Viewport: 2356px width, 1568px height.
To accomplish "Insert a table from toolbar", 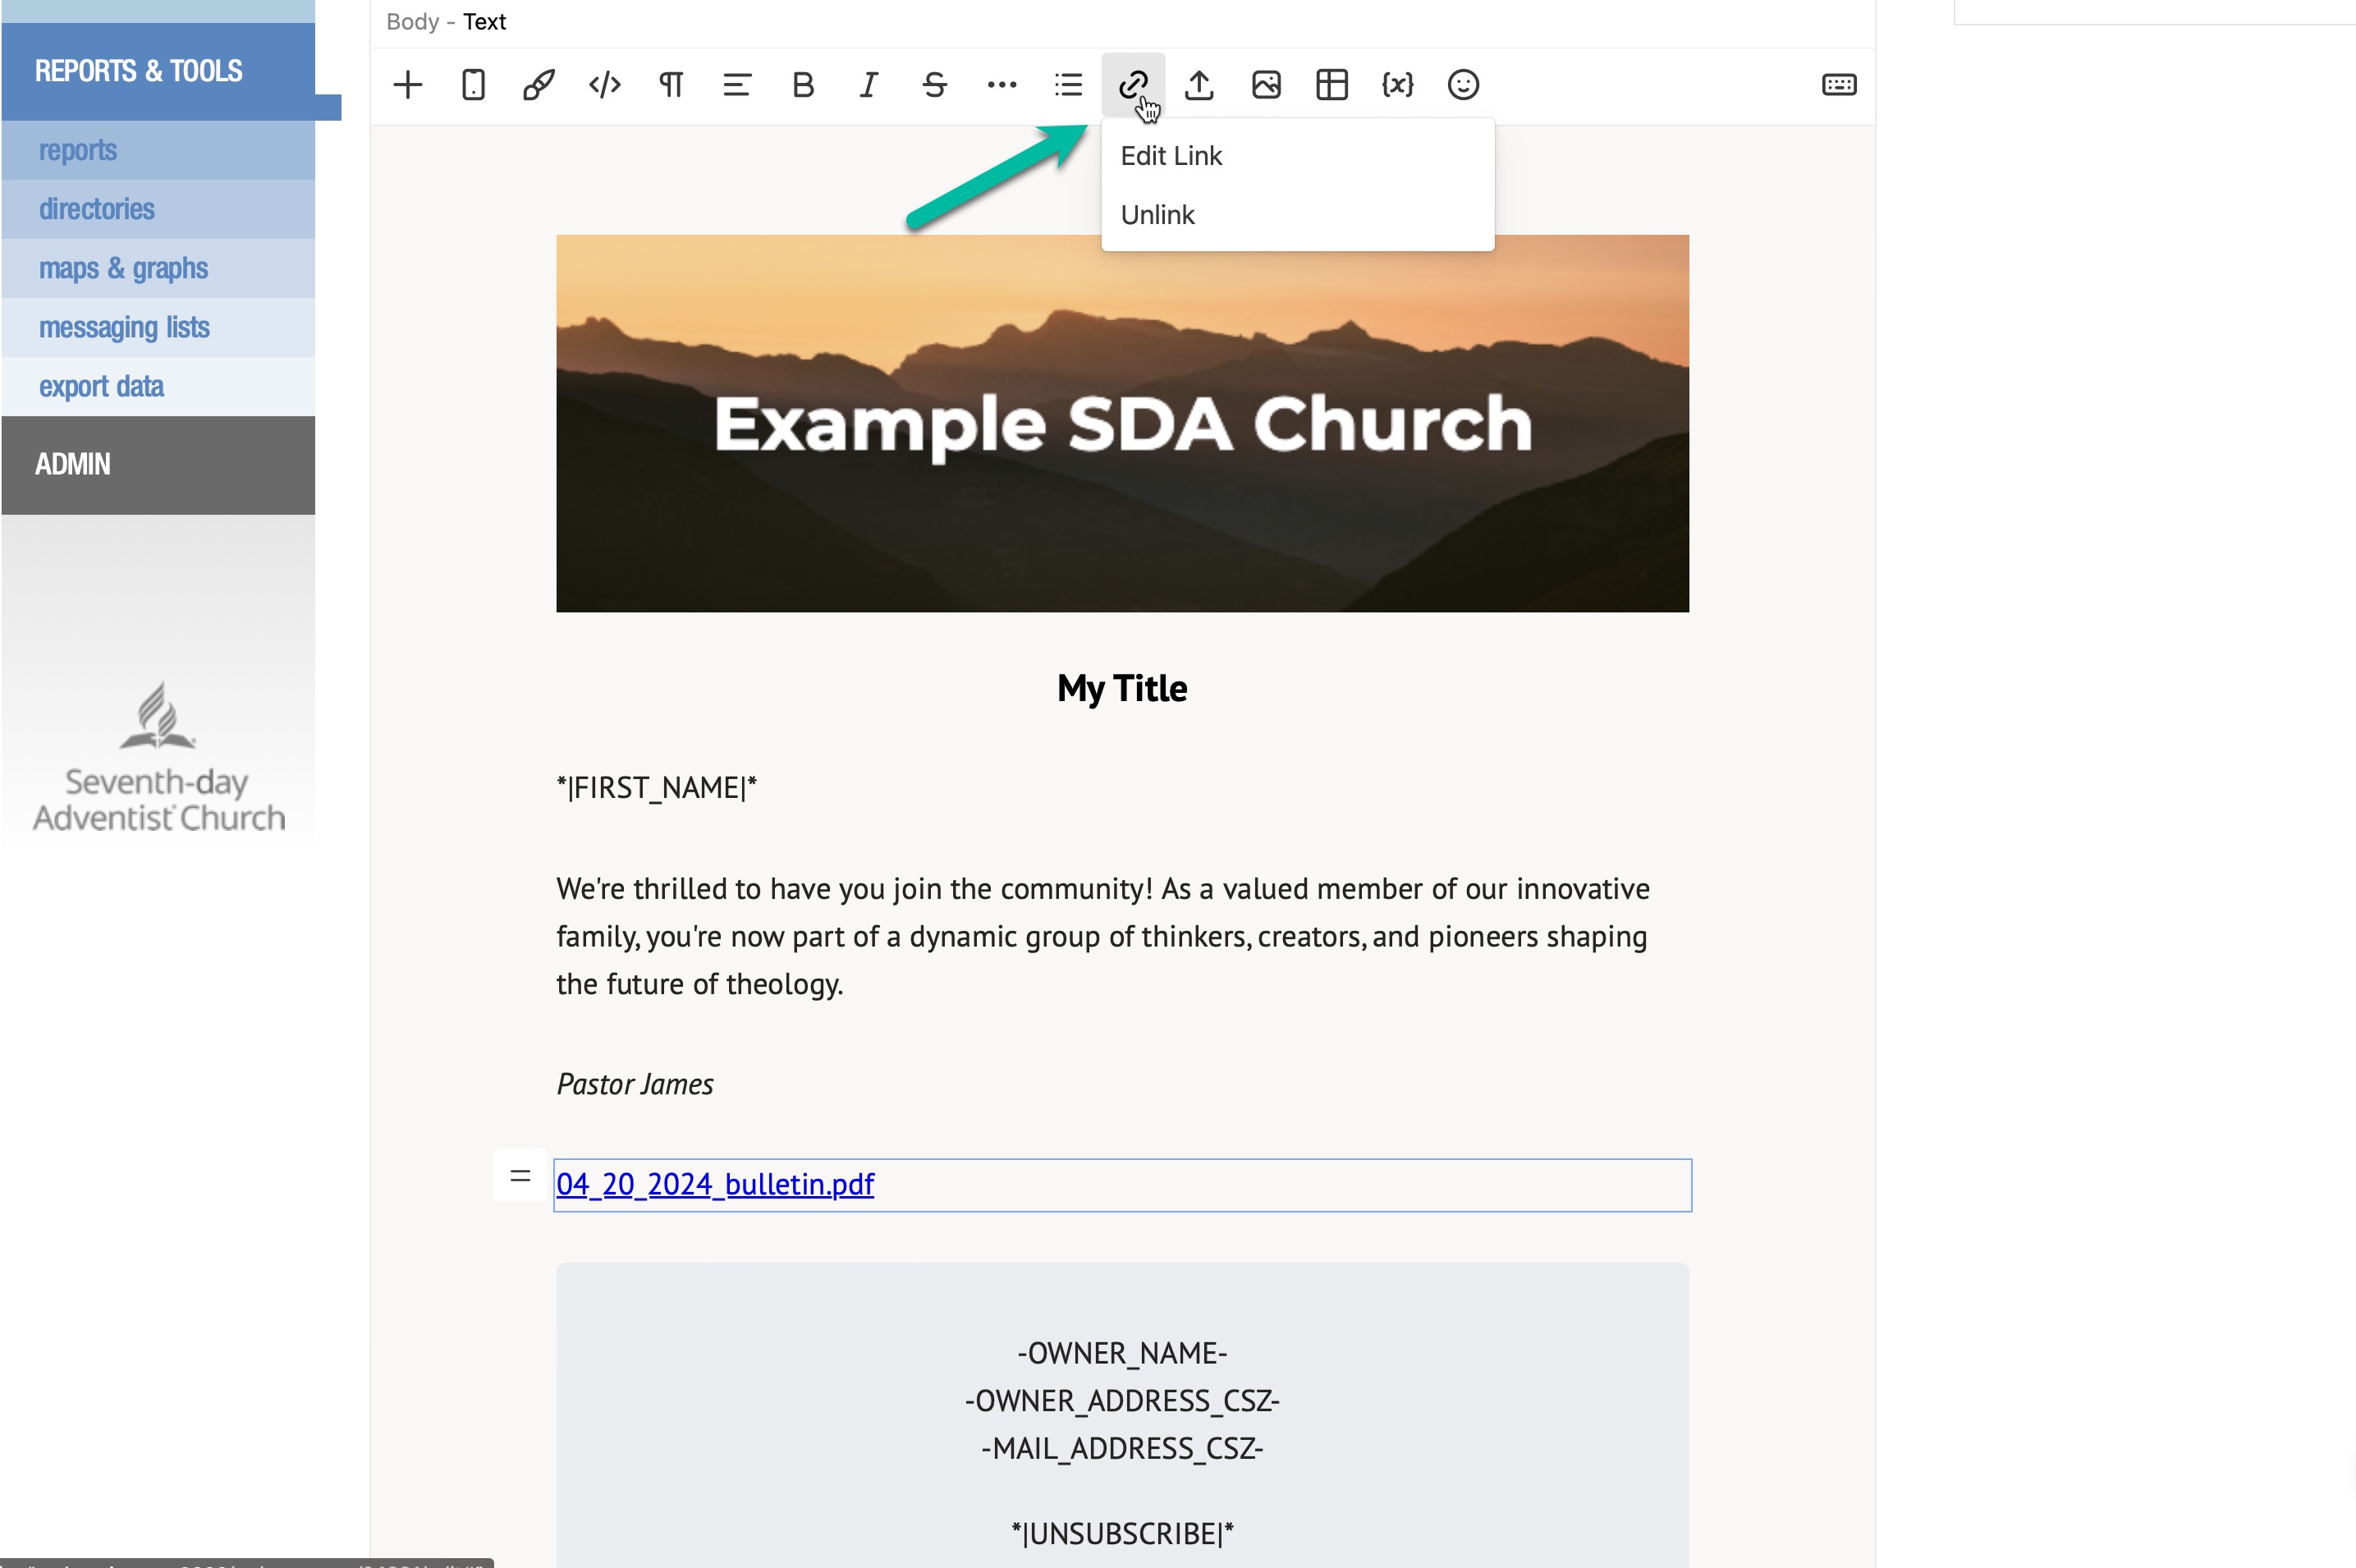I will coord(1331,85).
